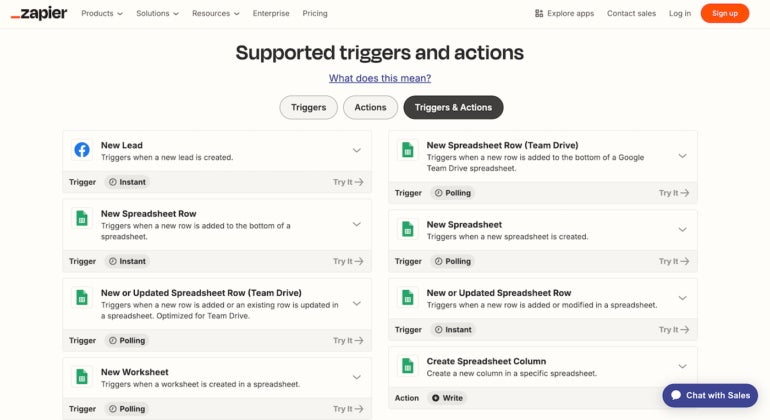Click clock icon in New Spreadsheet Polling badge
The image size is (770, 420).
tap(439, 261)
